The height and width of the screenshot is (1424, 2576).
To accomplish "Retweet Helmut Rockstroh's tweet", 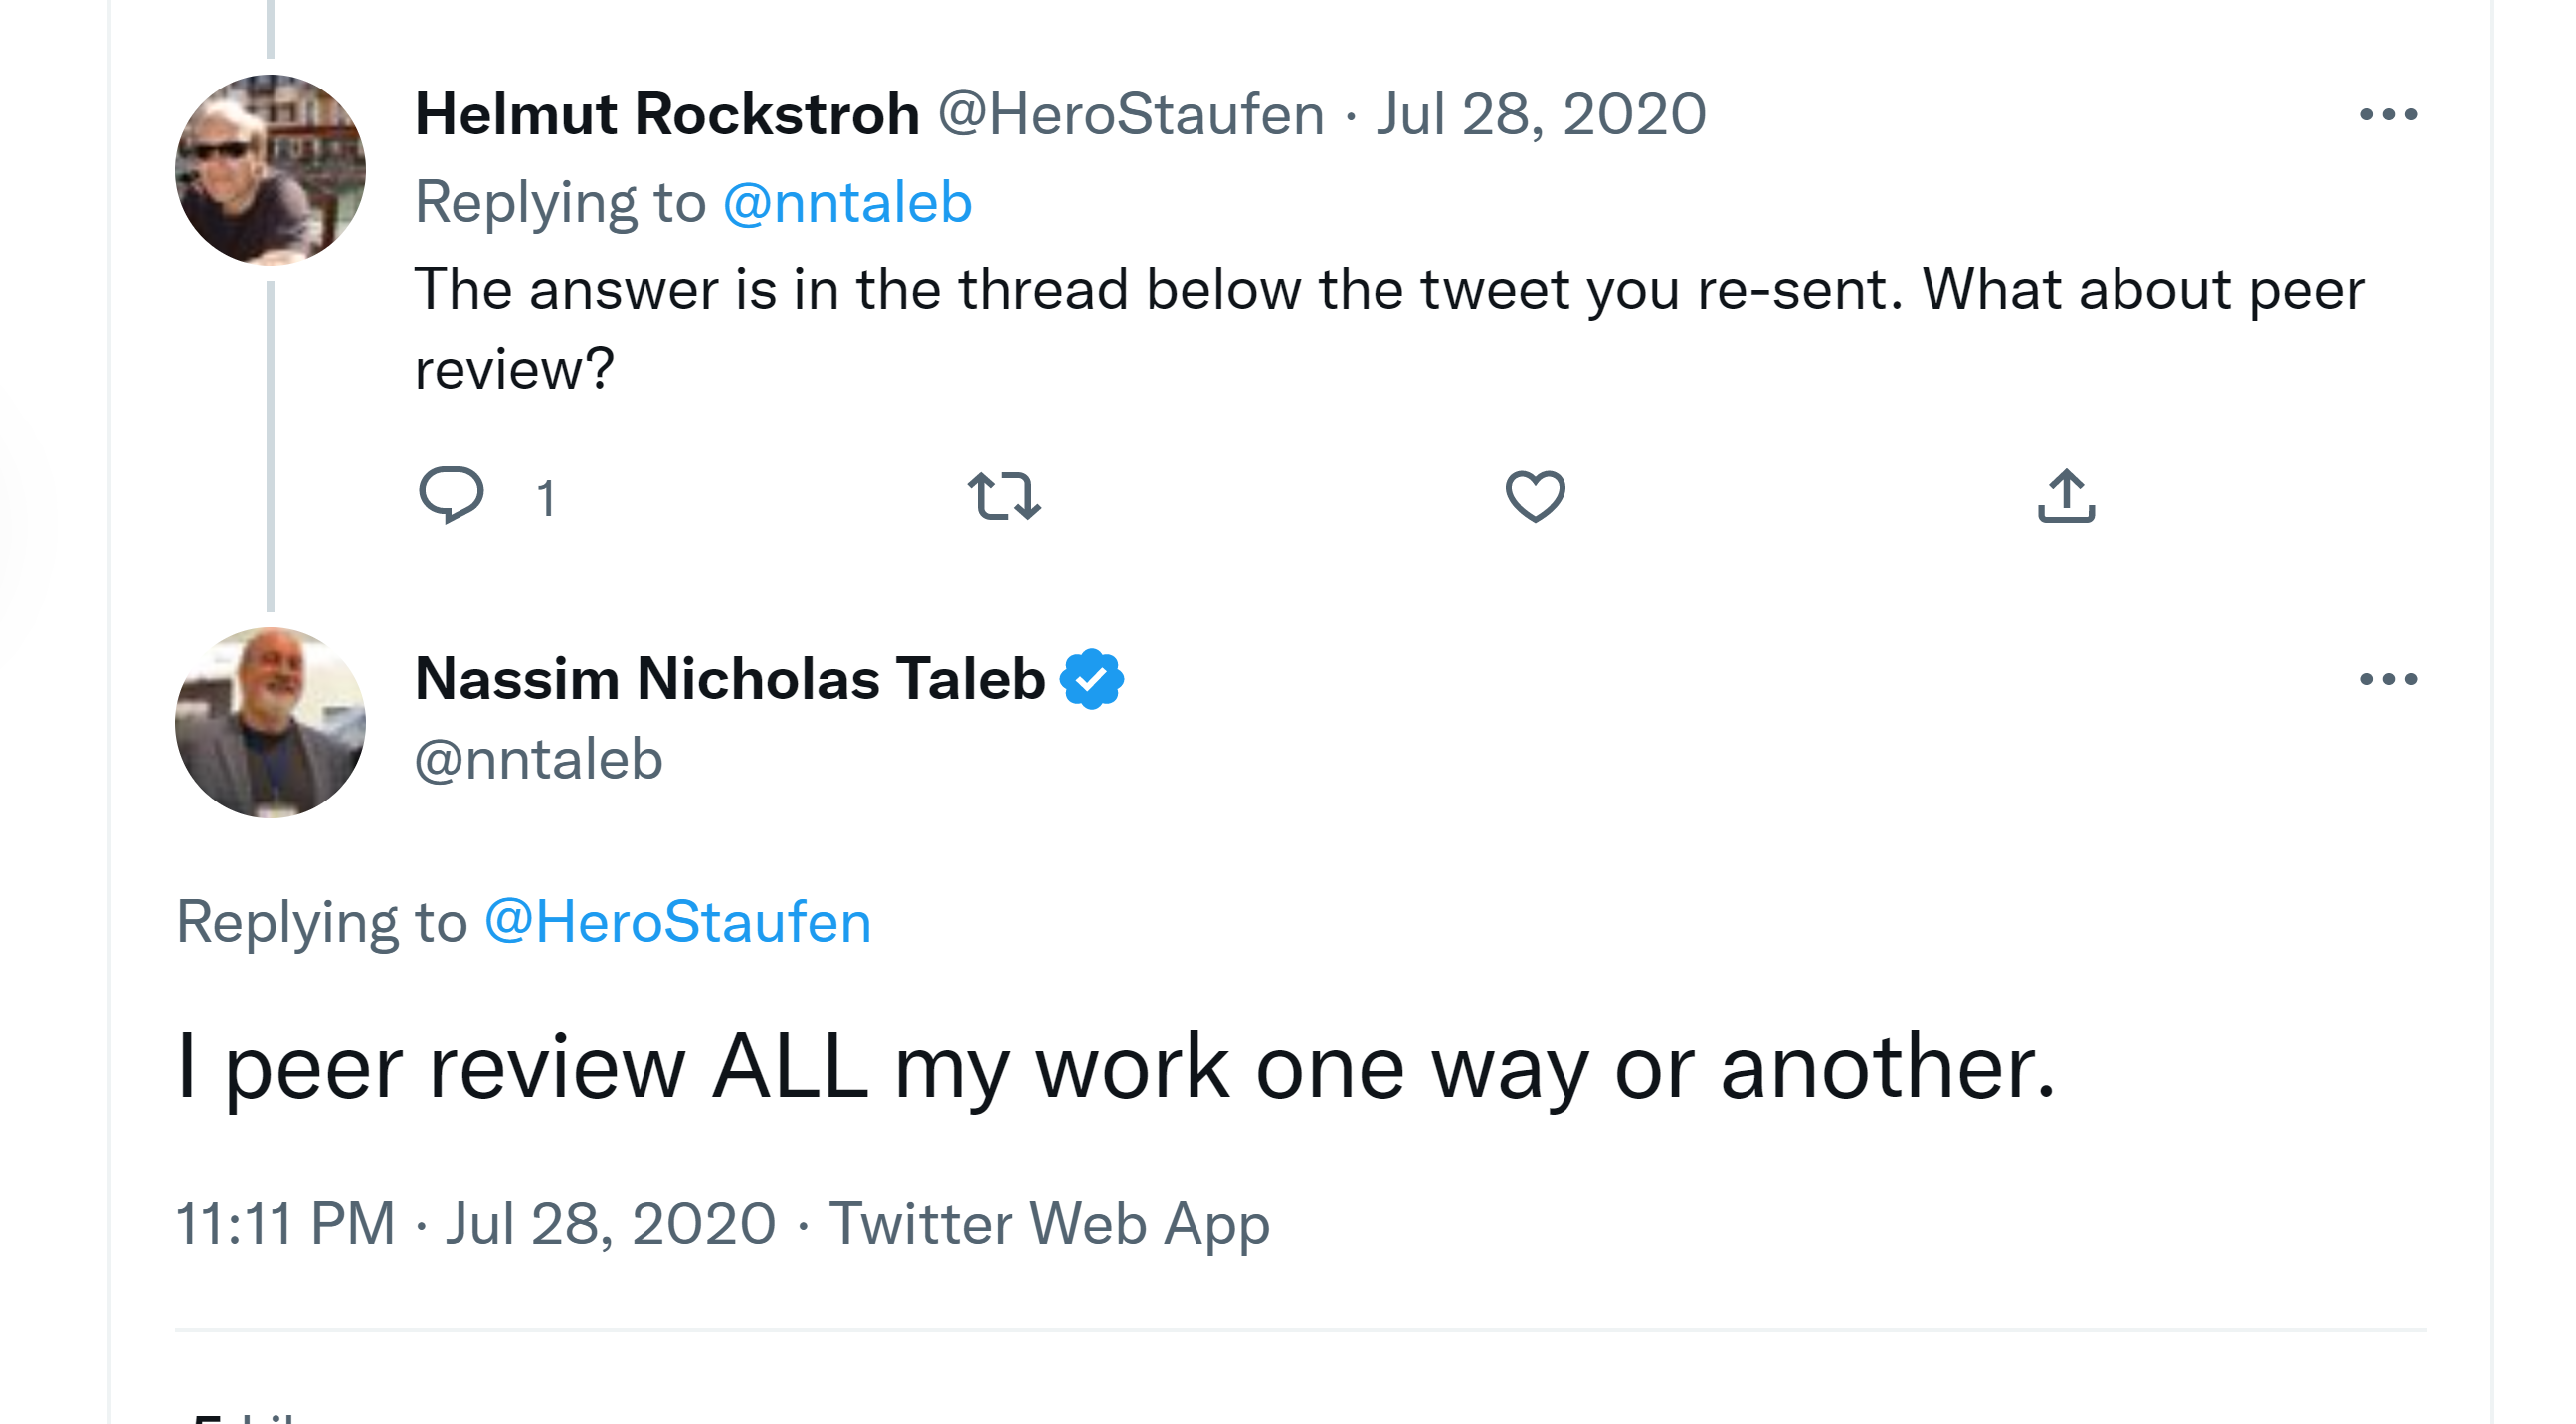I will tap(1004, 496).
